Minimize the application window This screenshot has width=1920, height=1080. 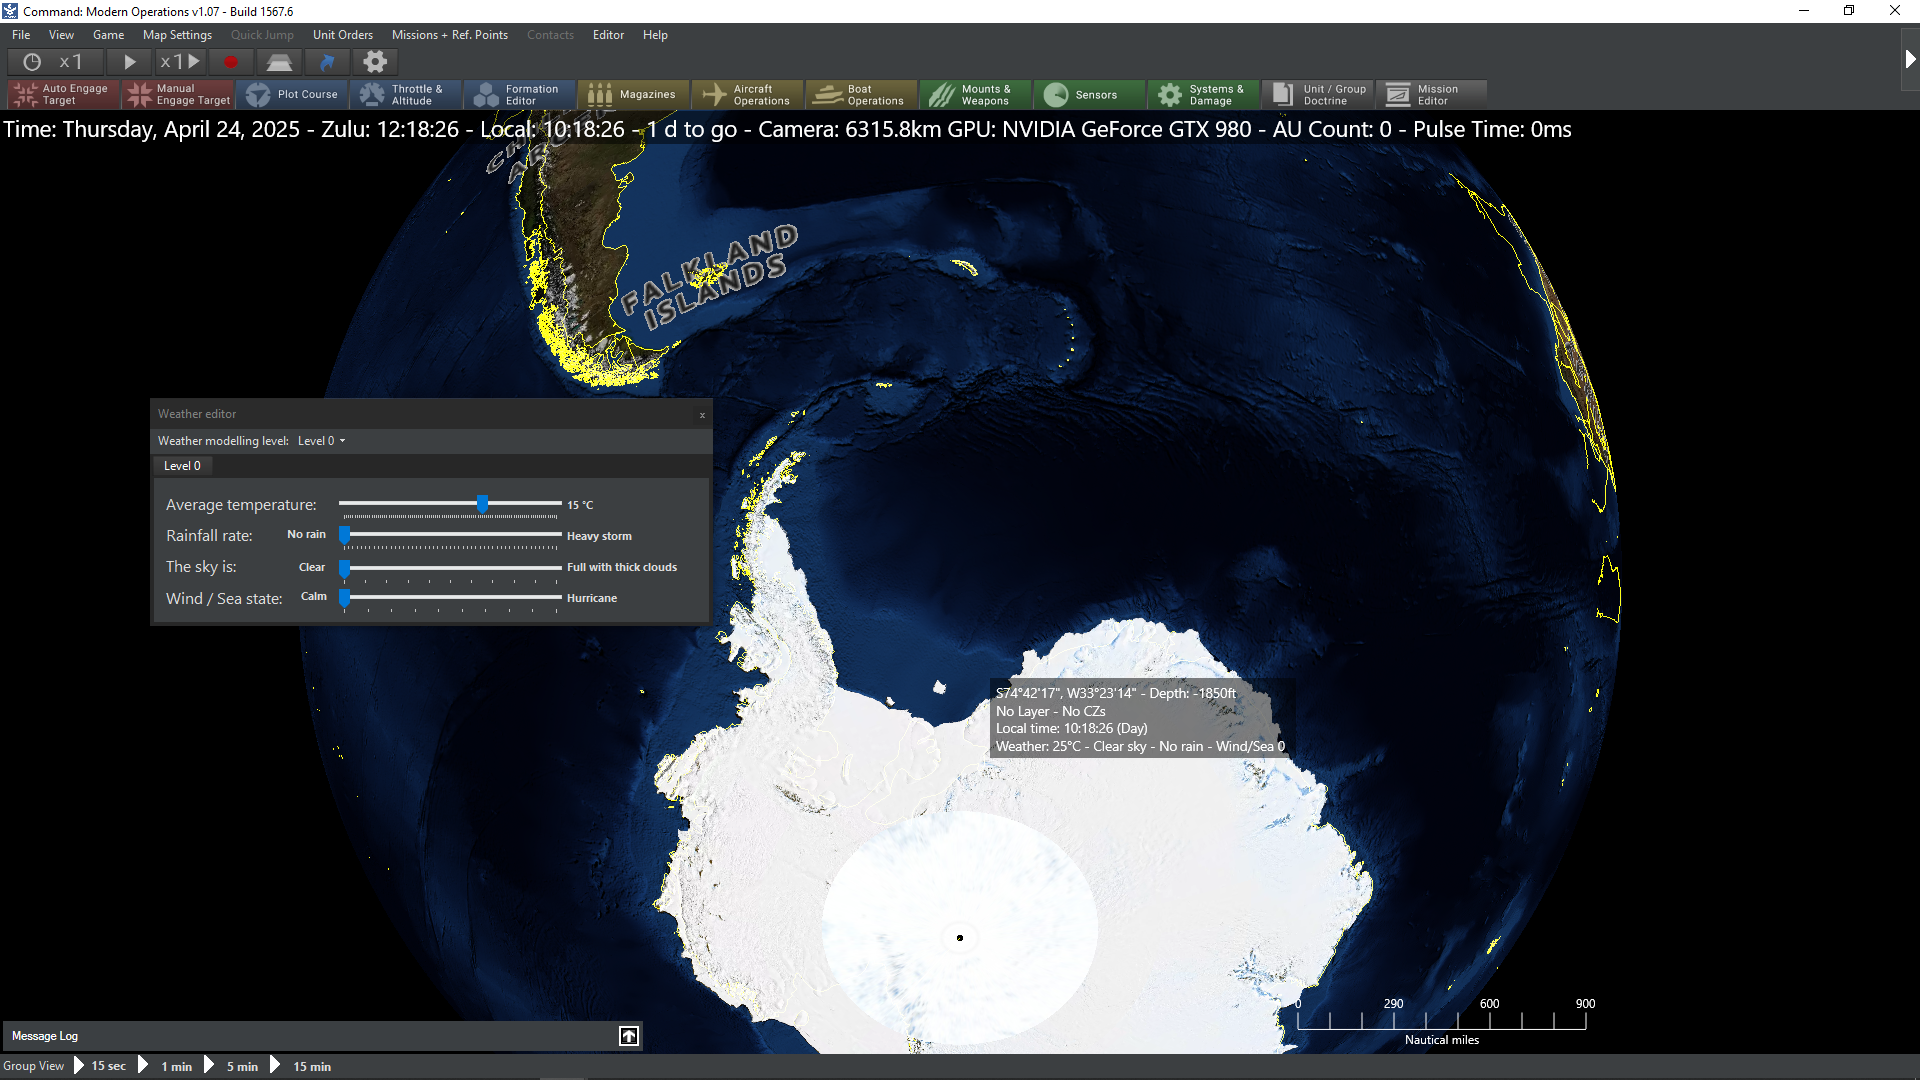(x=1804, y=11)
